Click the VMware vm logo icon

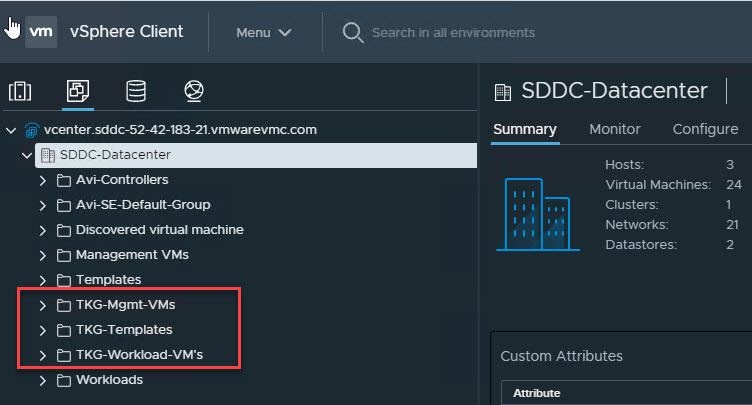(x=41, y=31)
